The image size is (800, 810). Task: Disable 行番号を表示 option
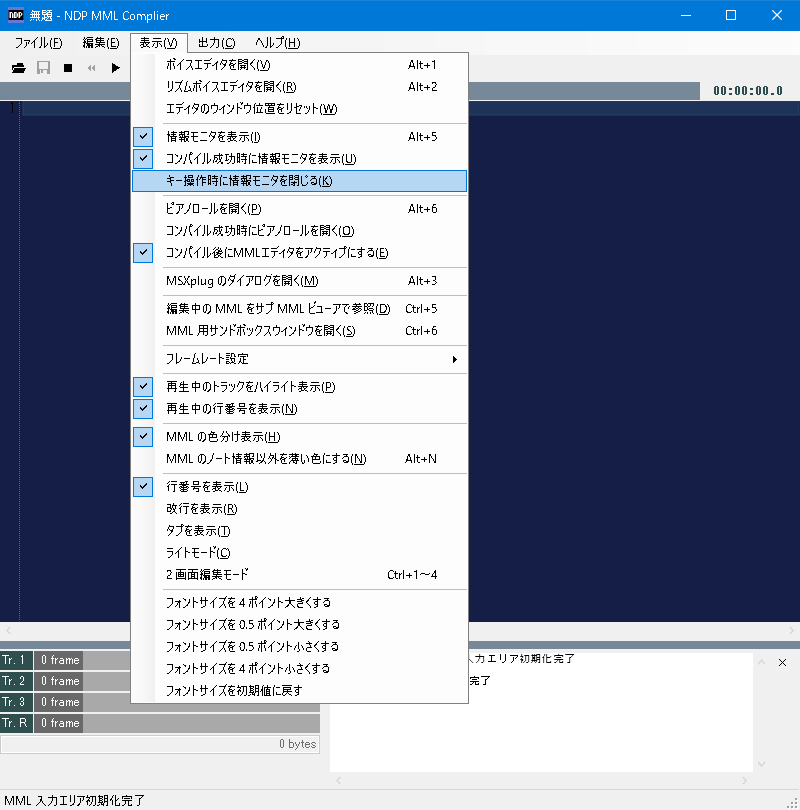[x=206, y=487]
